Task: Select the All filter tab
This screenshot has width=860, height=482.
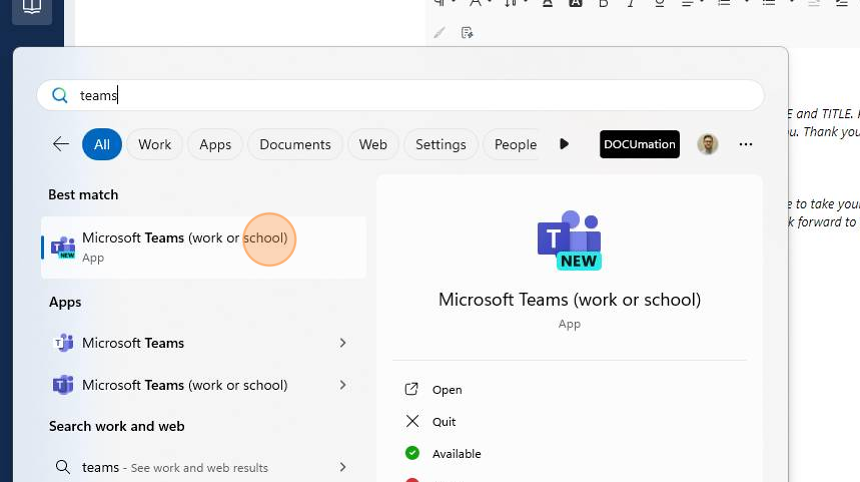Action: pos(102,144)
